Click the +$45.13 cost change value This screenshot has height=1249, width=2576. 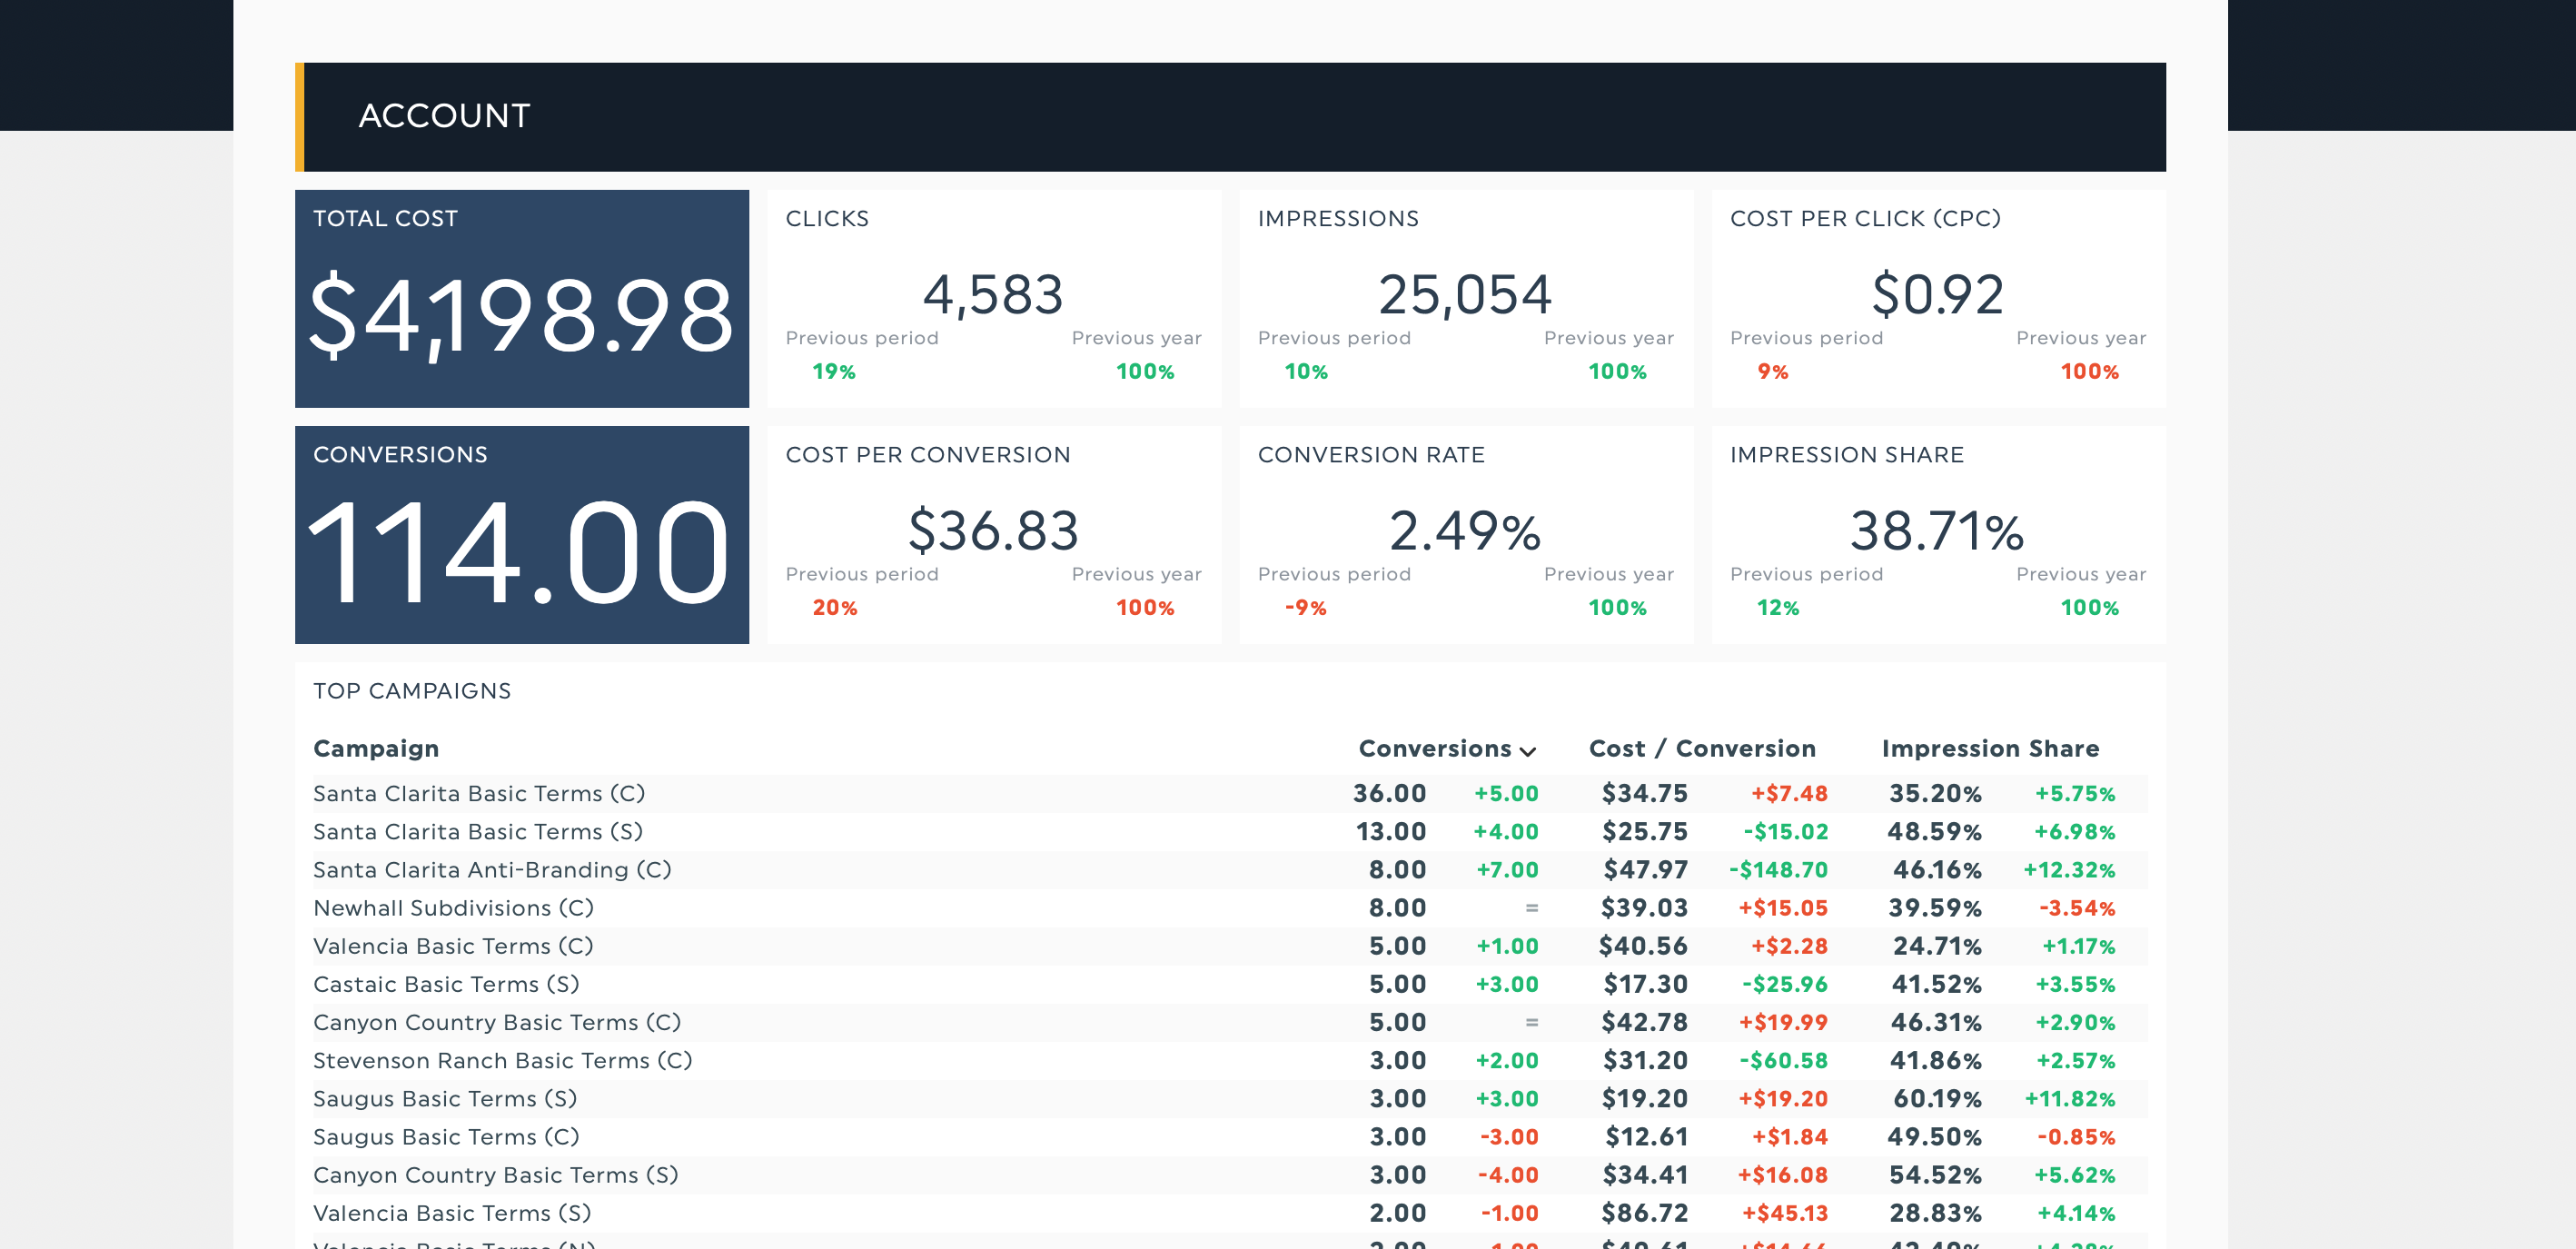1785,1213
